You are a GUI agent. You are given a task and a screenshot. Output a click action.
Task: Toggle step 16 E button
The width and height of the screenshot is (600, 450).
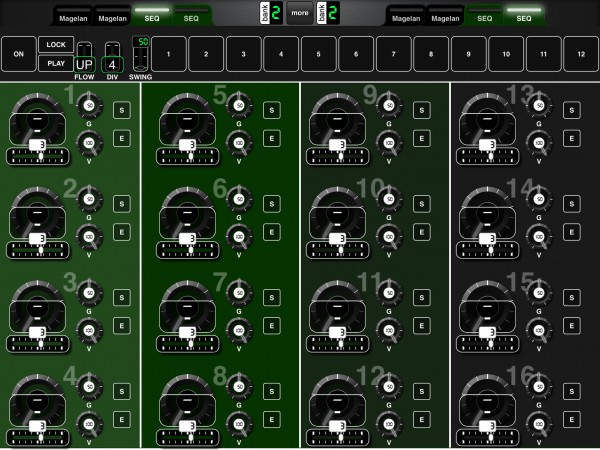[572, 420]
